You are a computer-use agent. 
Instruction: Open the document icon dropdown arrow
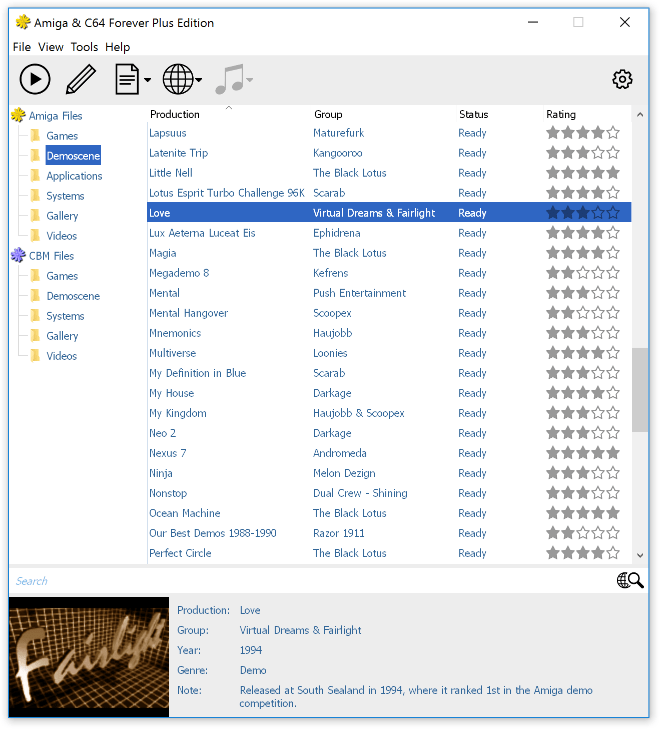[148, 80]
